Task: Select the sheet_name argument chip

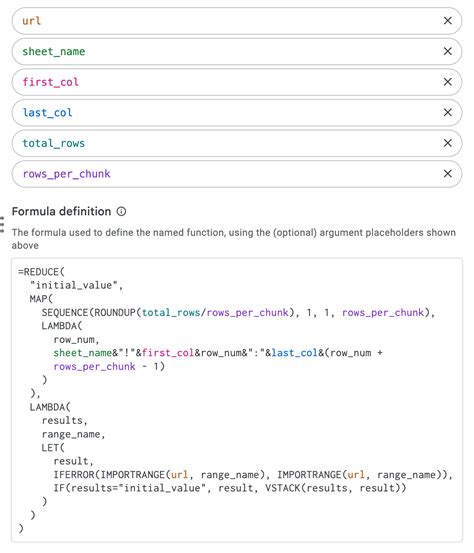Action: click(x=237, y=51)
